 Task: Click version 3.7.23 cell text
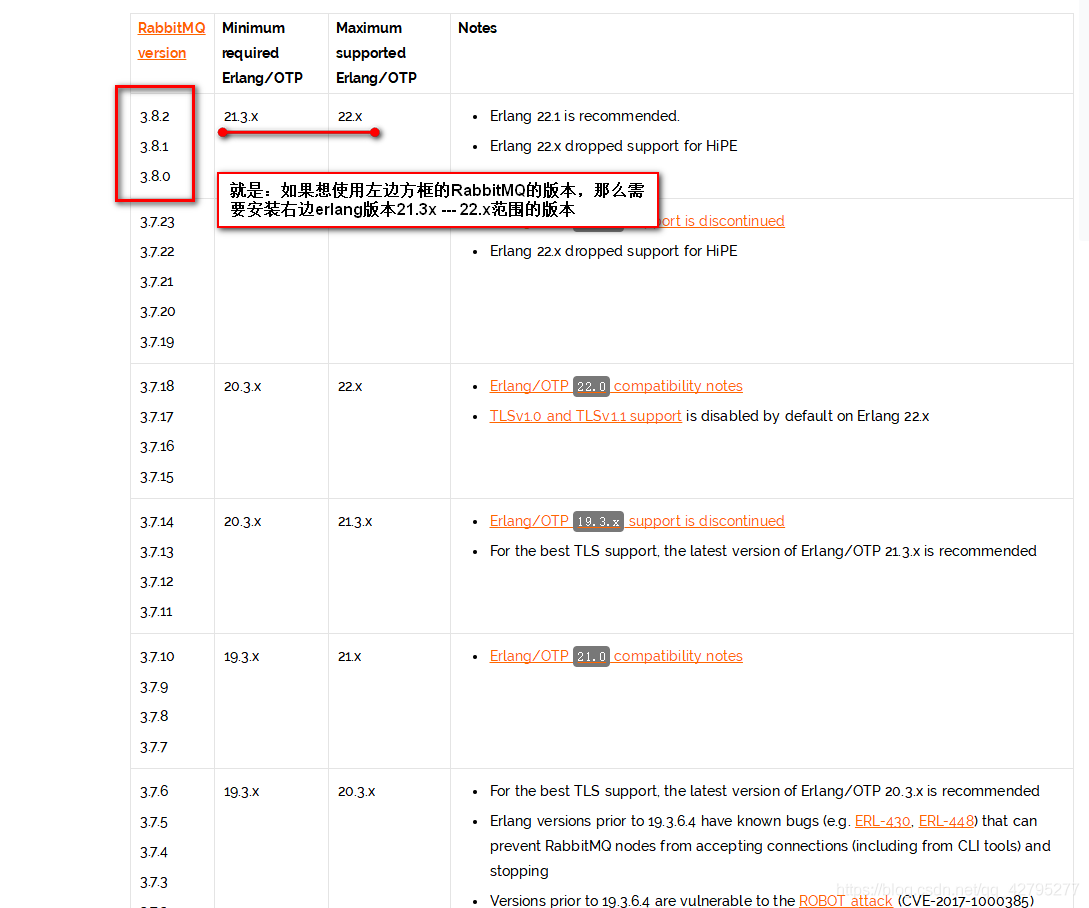[x=157, y=222]
